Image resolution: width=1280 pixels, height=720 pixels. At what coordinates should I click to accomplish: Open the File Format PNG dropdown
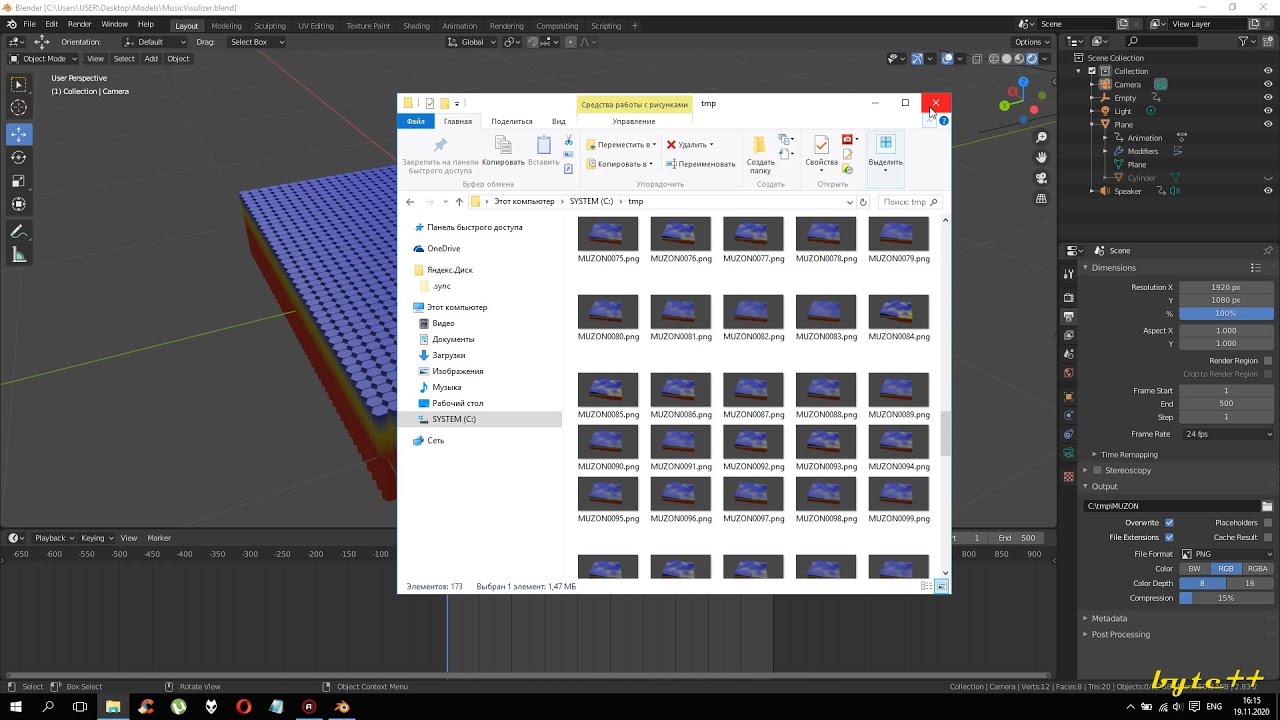[1227, 554]
